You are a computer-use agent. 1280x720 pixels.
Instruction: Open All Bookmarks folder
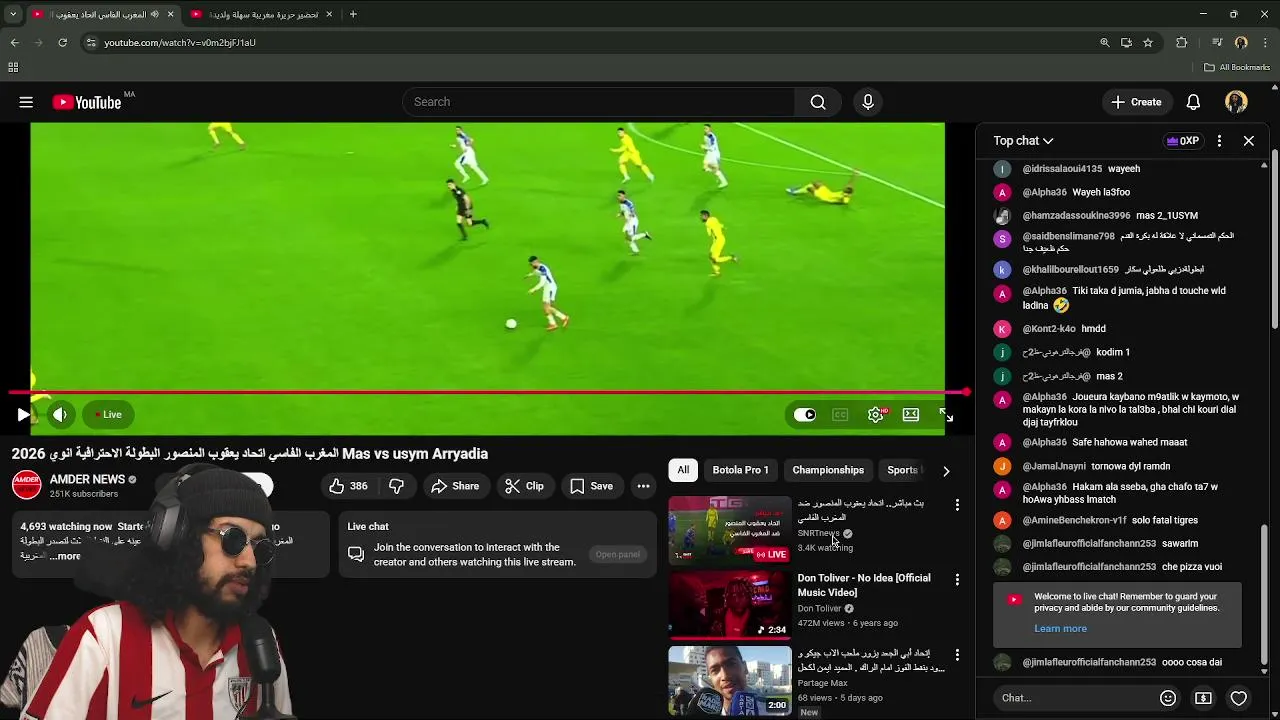tap(1237, 67)
